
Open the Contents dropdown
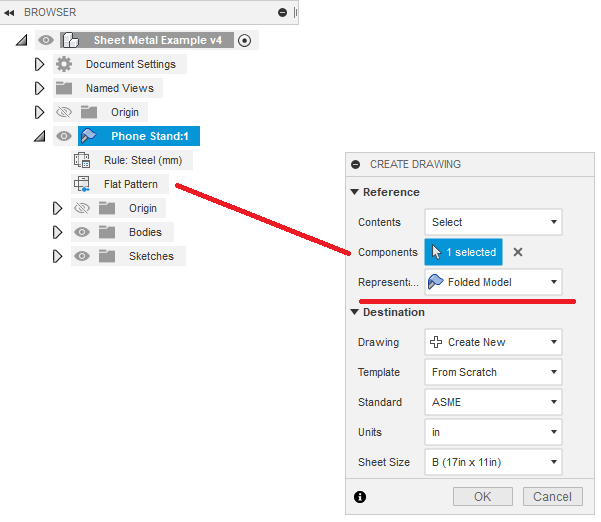pyautogui.click(x=493, y=222)
